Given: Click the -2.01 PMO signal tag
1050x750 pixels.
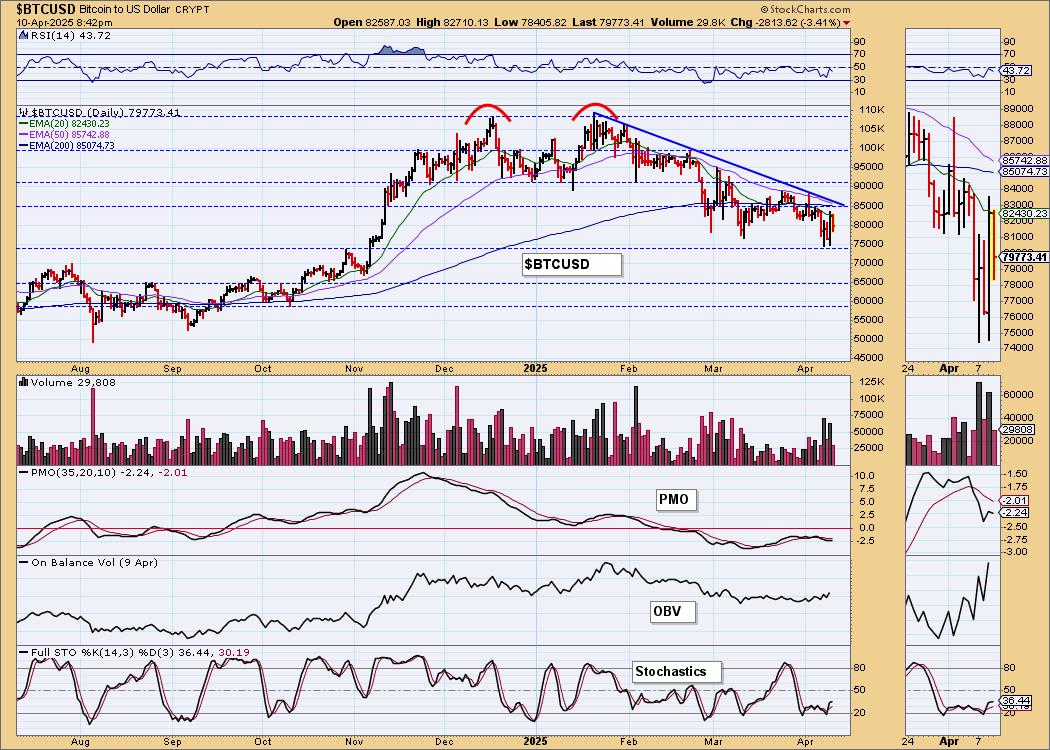Looking at the screenshot, I should pos(1015,500).
